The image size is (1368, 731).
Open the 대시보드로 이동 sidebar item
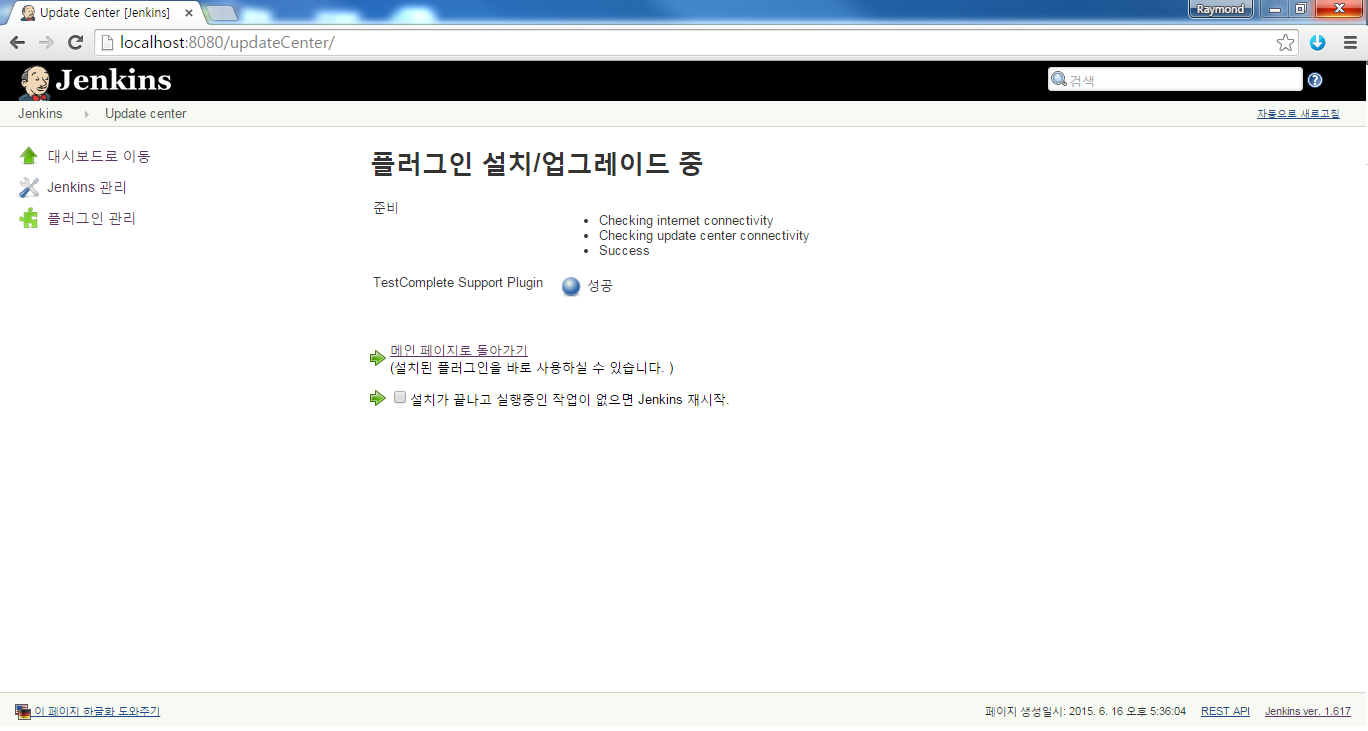[99, 156]
